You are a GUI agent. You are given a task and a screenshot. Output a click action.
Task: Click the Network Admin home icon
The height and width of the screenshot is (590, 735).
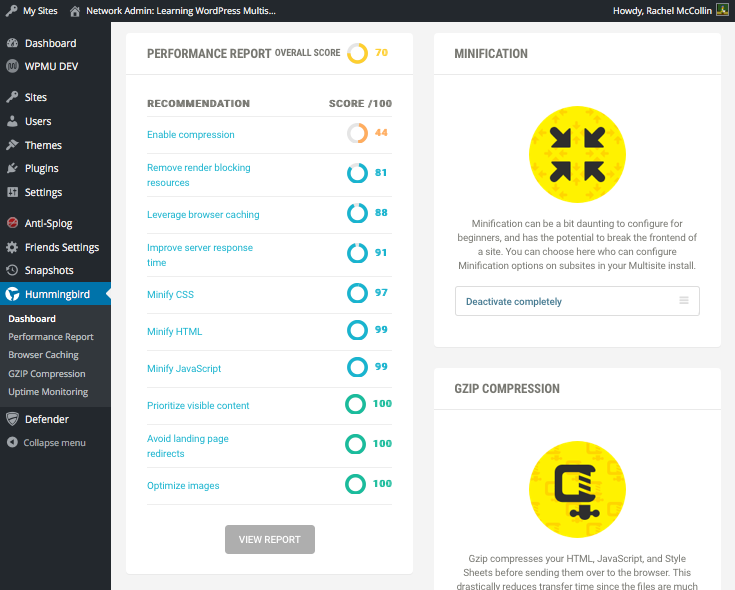75,11
